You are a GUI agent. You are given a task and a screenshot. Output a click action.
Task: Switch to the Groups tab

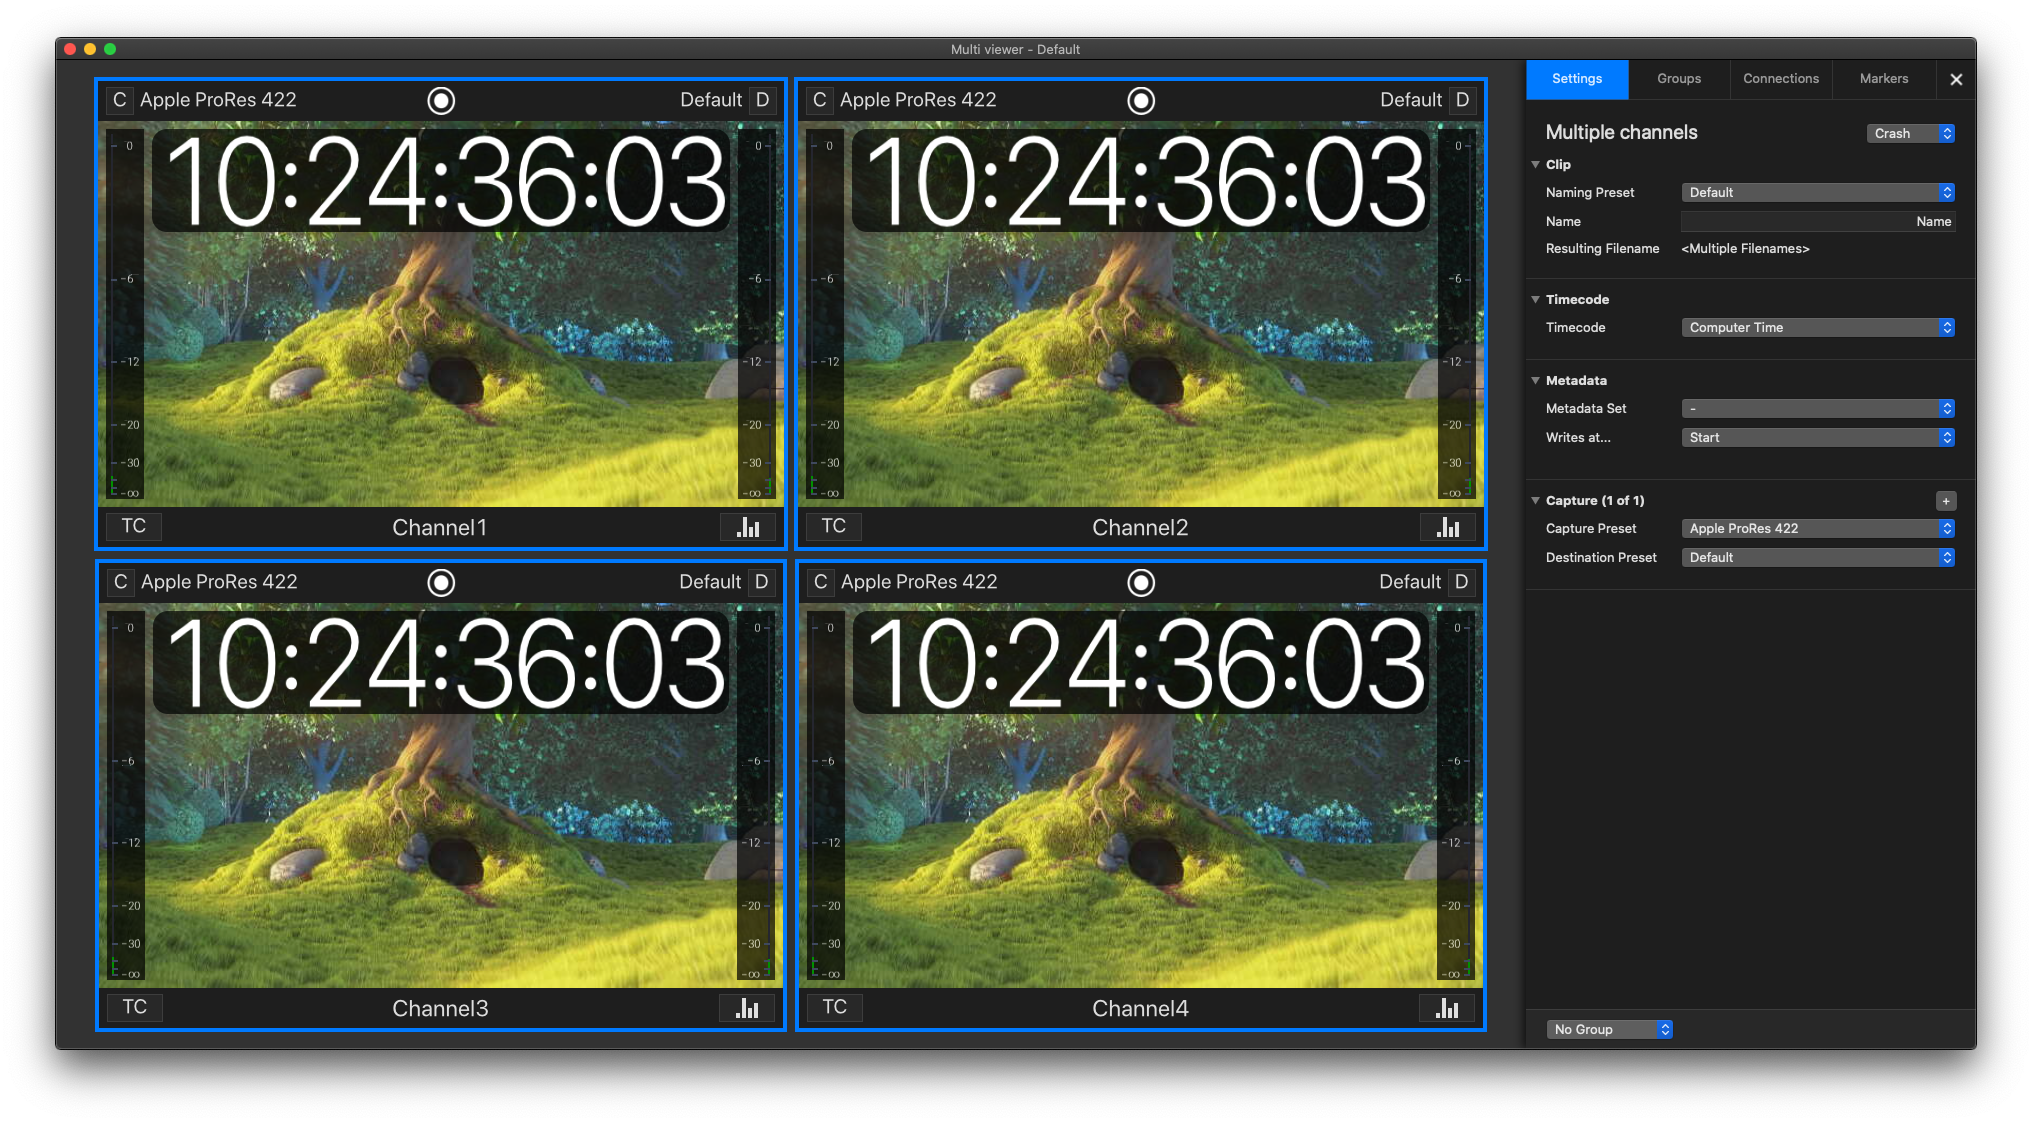pyautogui.click(x=1679, y=79)
